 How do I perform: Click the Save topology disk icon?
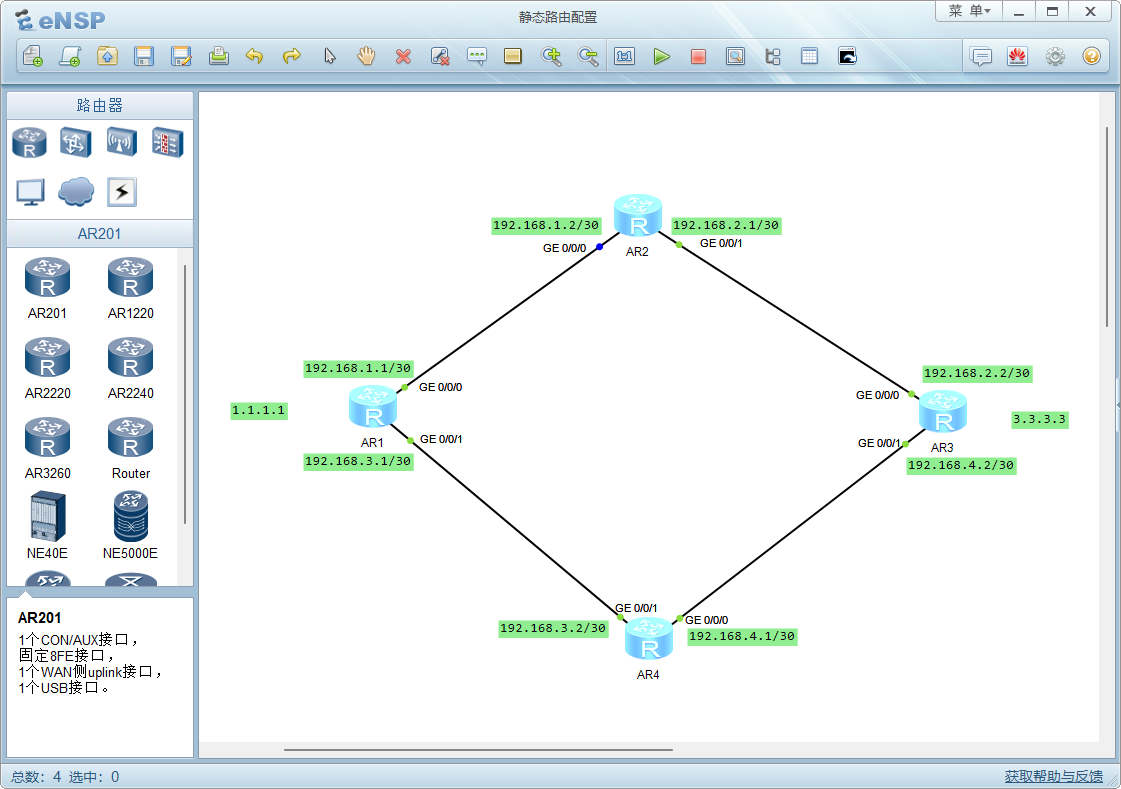pos(144,56)
